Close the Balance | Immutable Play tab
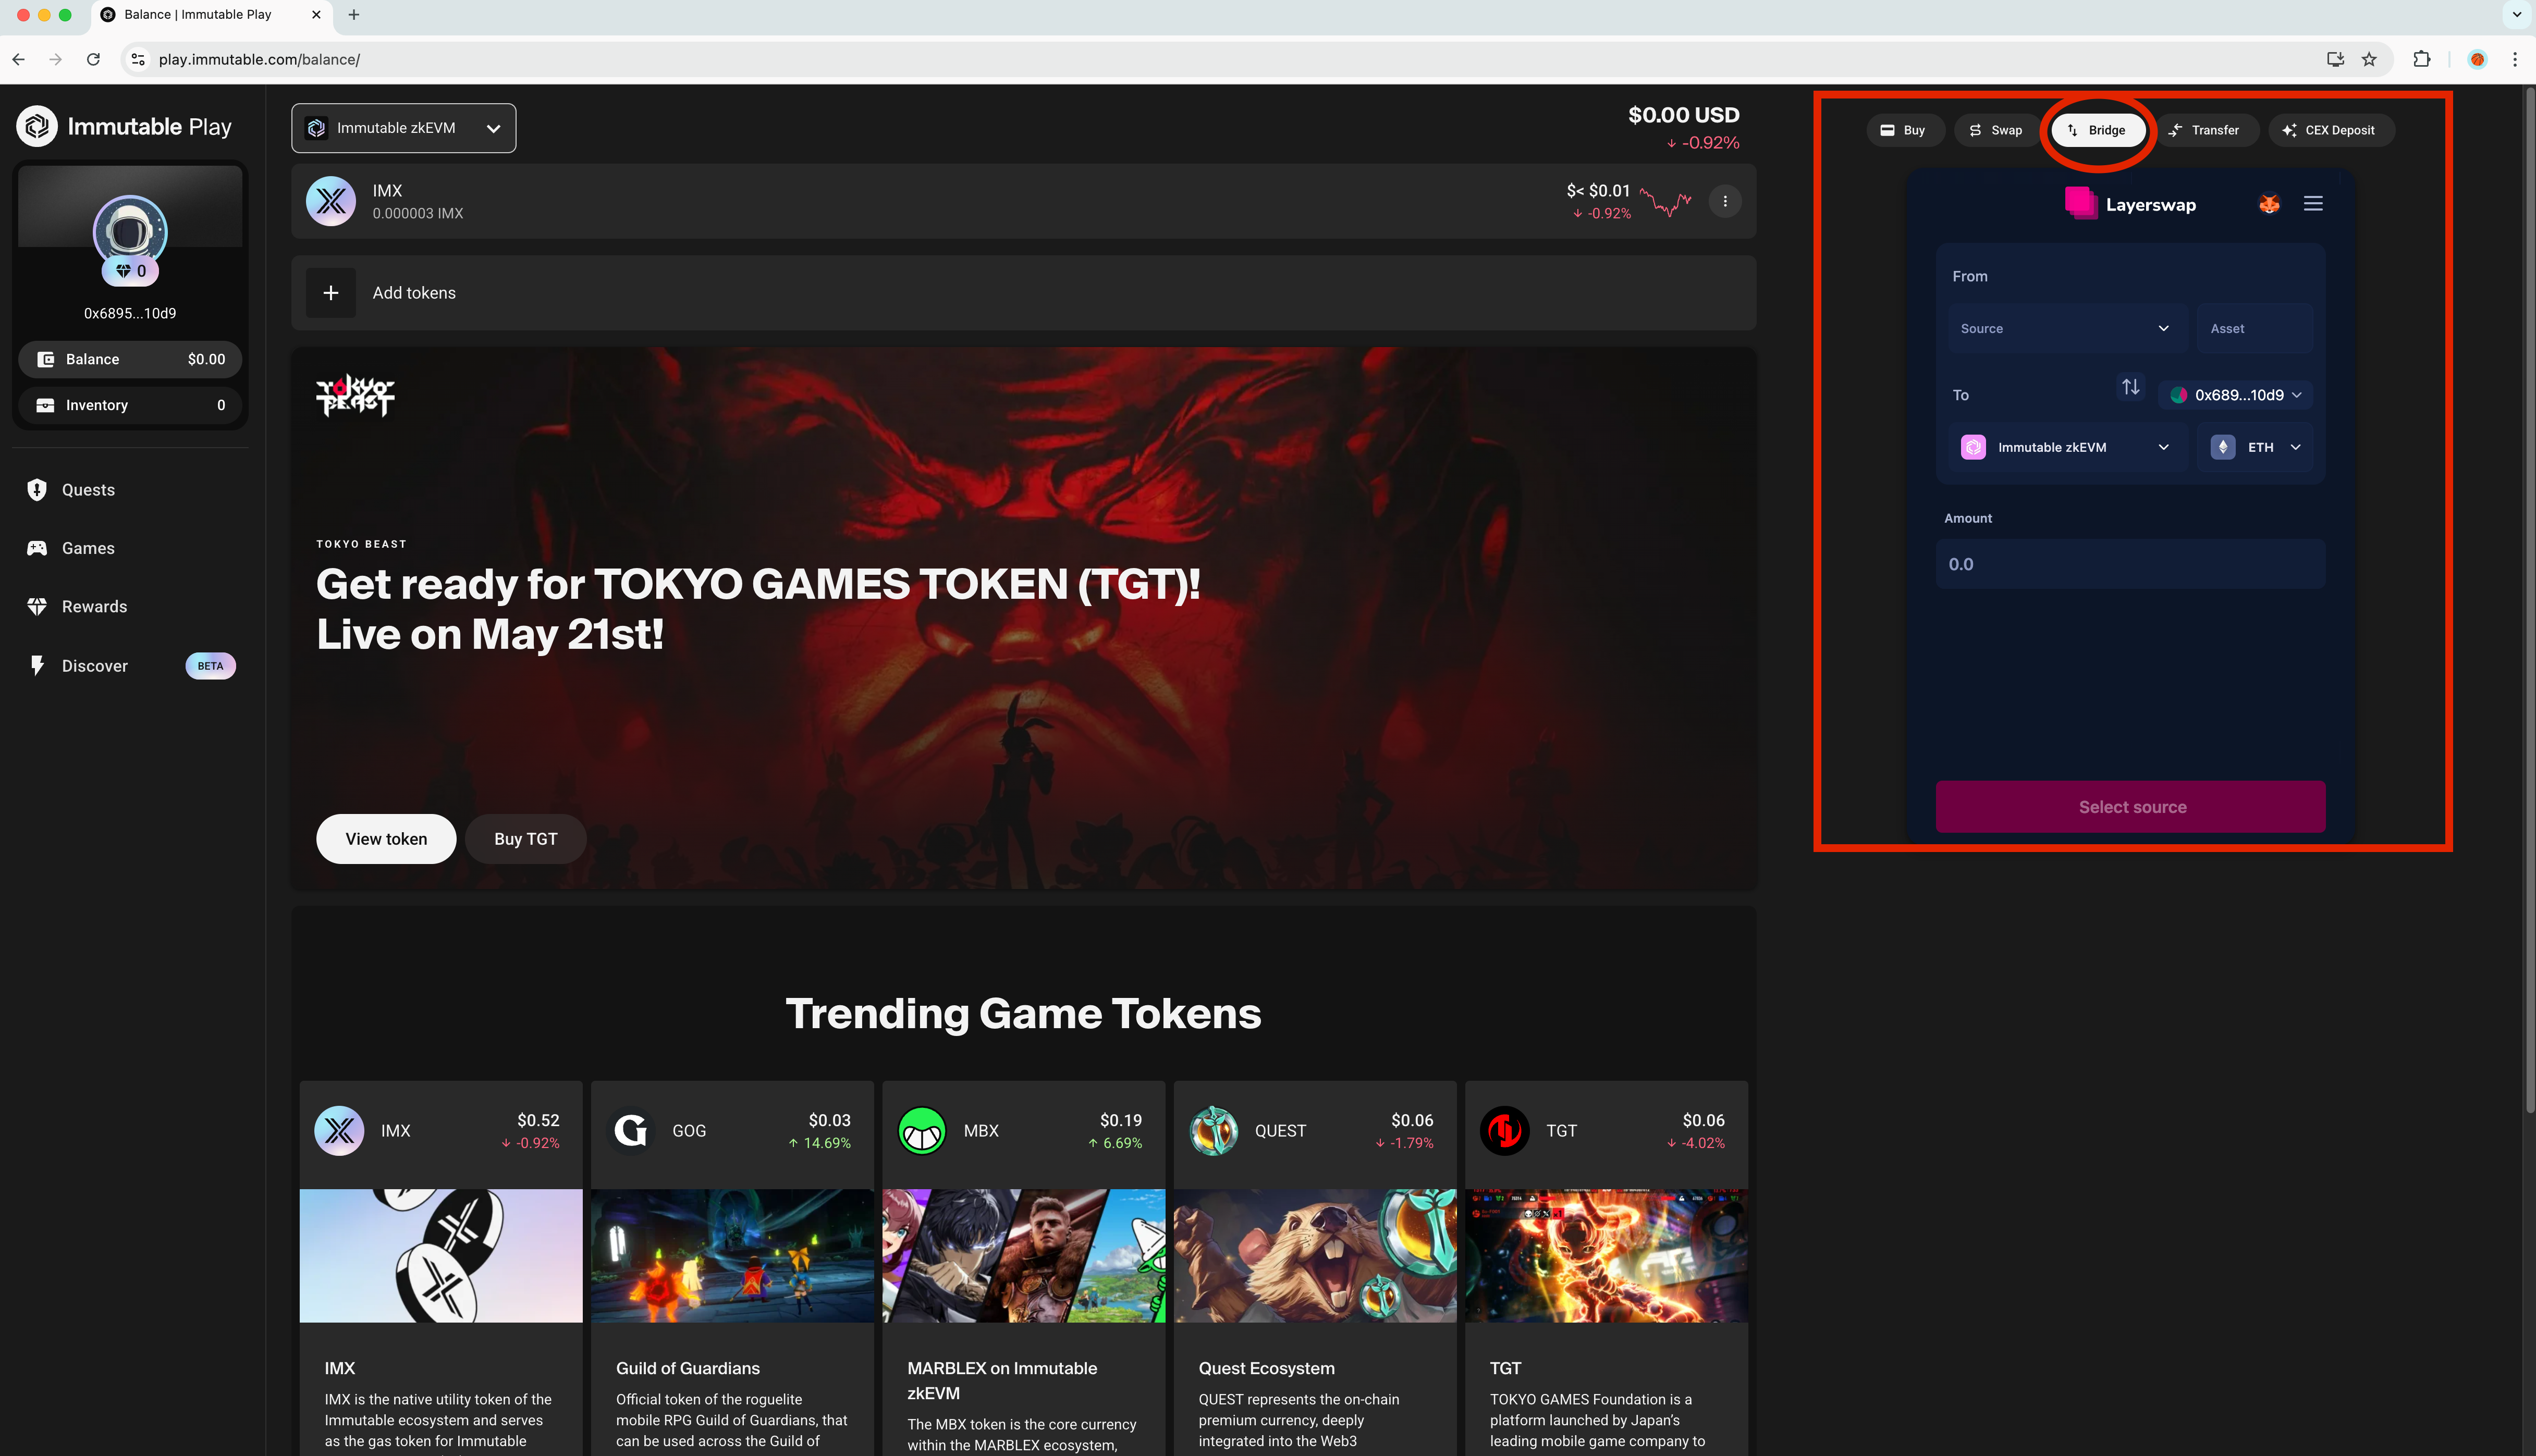The image size is (2536, 1456). 316,14
